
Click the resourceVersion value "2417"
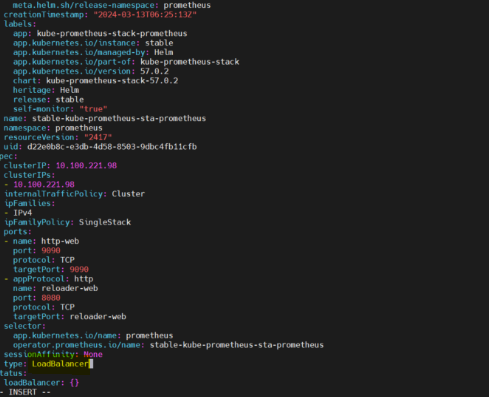point(98,137)
